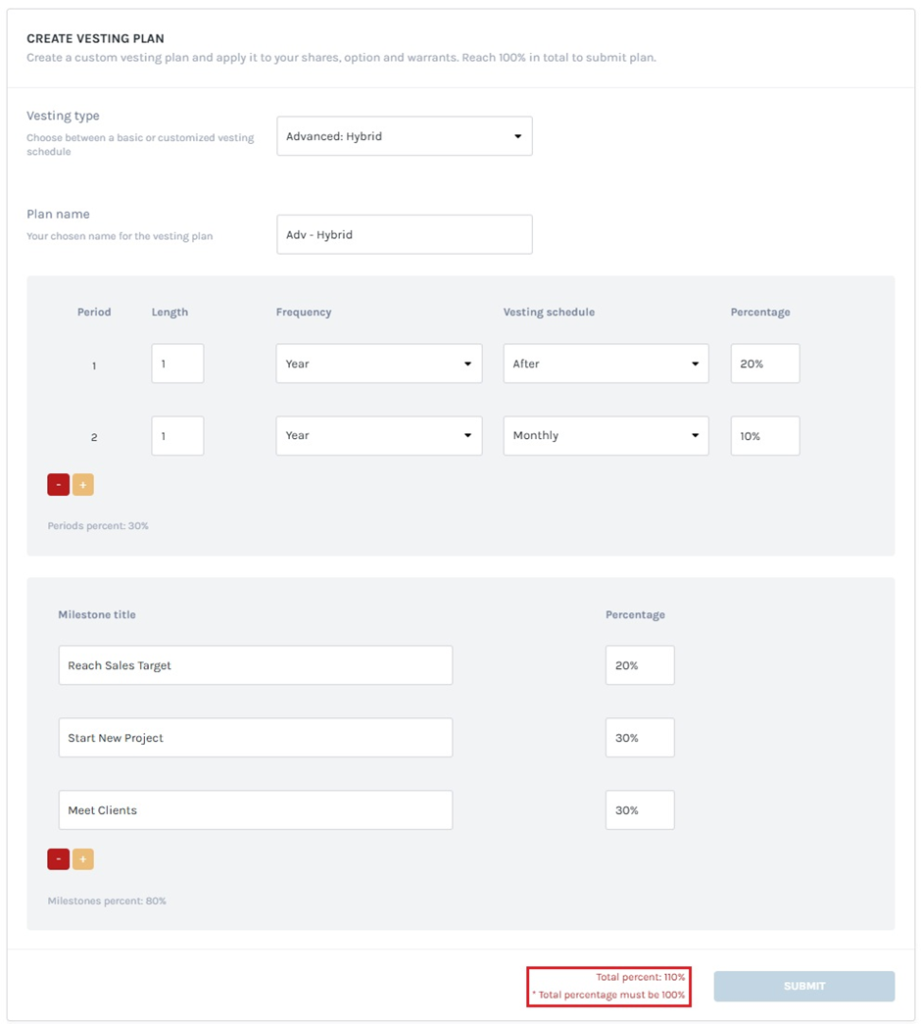The height and width of the screenshot is (1024, 921).
Task: Edit the percentage for Meet Clients milestone
Action: [639, 810]
